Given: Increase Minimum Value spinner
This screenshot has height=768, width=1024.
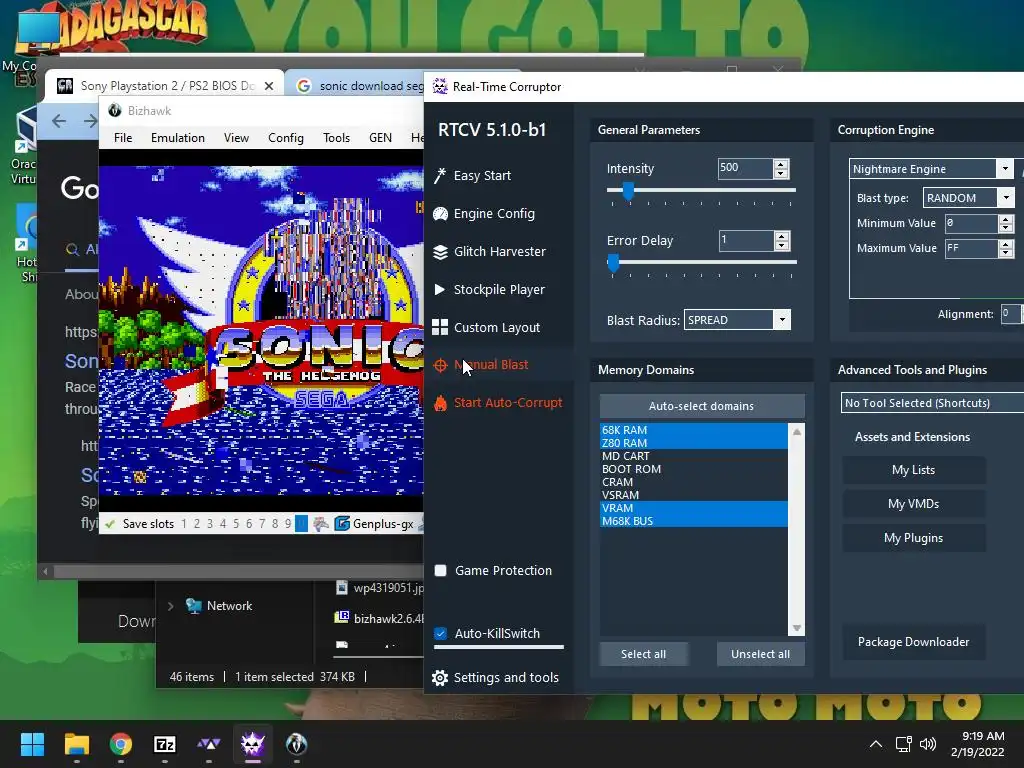Looking at the screenshot, I should point(1006,219).
